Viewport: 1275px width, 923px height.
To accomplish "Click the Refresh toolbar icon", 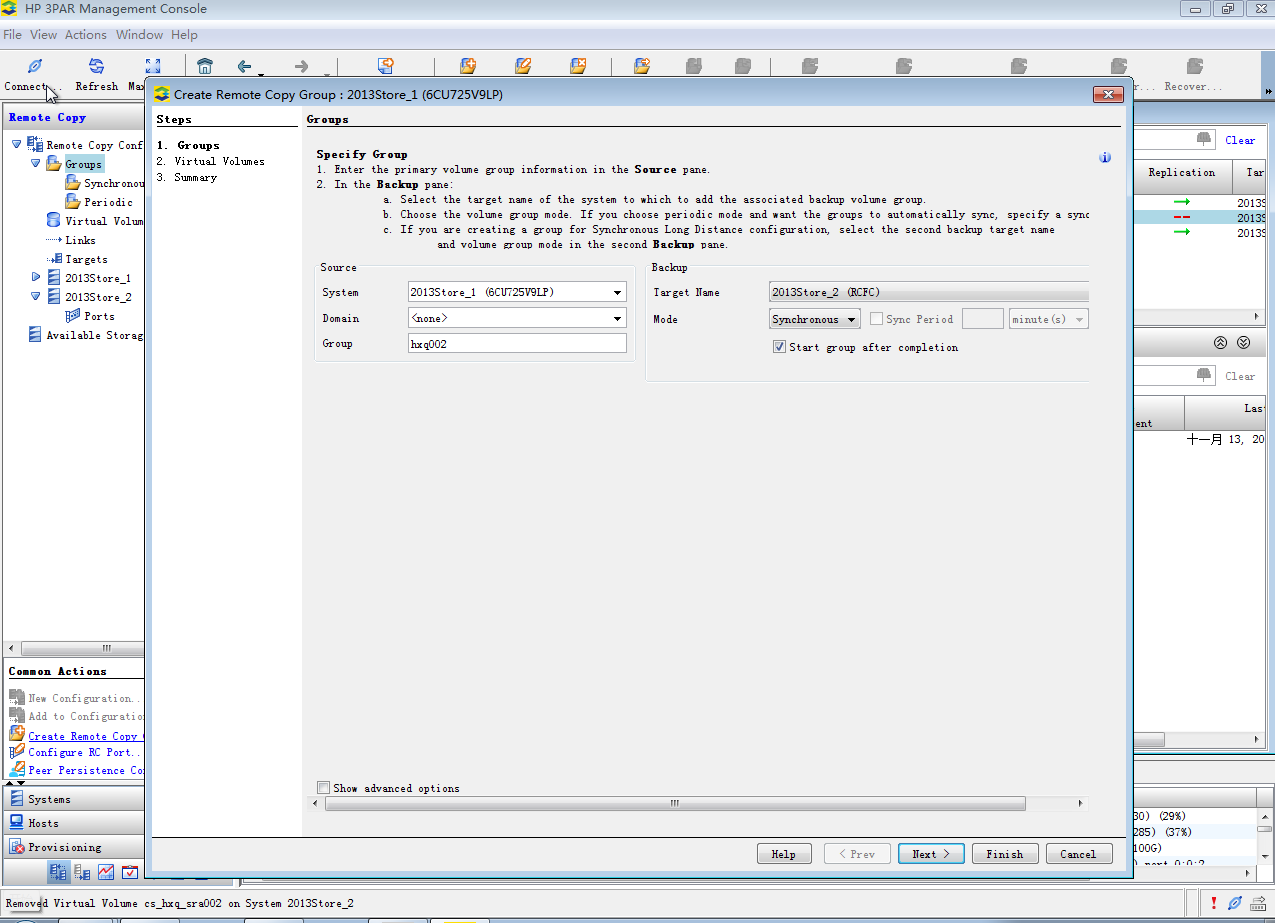I will (x=96, y=67).
